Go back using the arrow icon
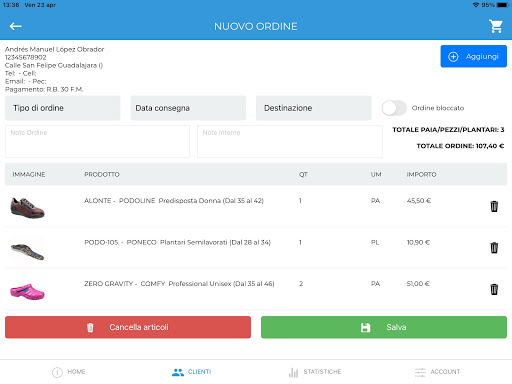The height and width of the screenshot is (384, 512). (15, 26)
